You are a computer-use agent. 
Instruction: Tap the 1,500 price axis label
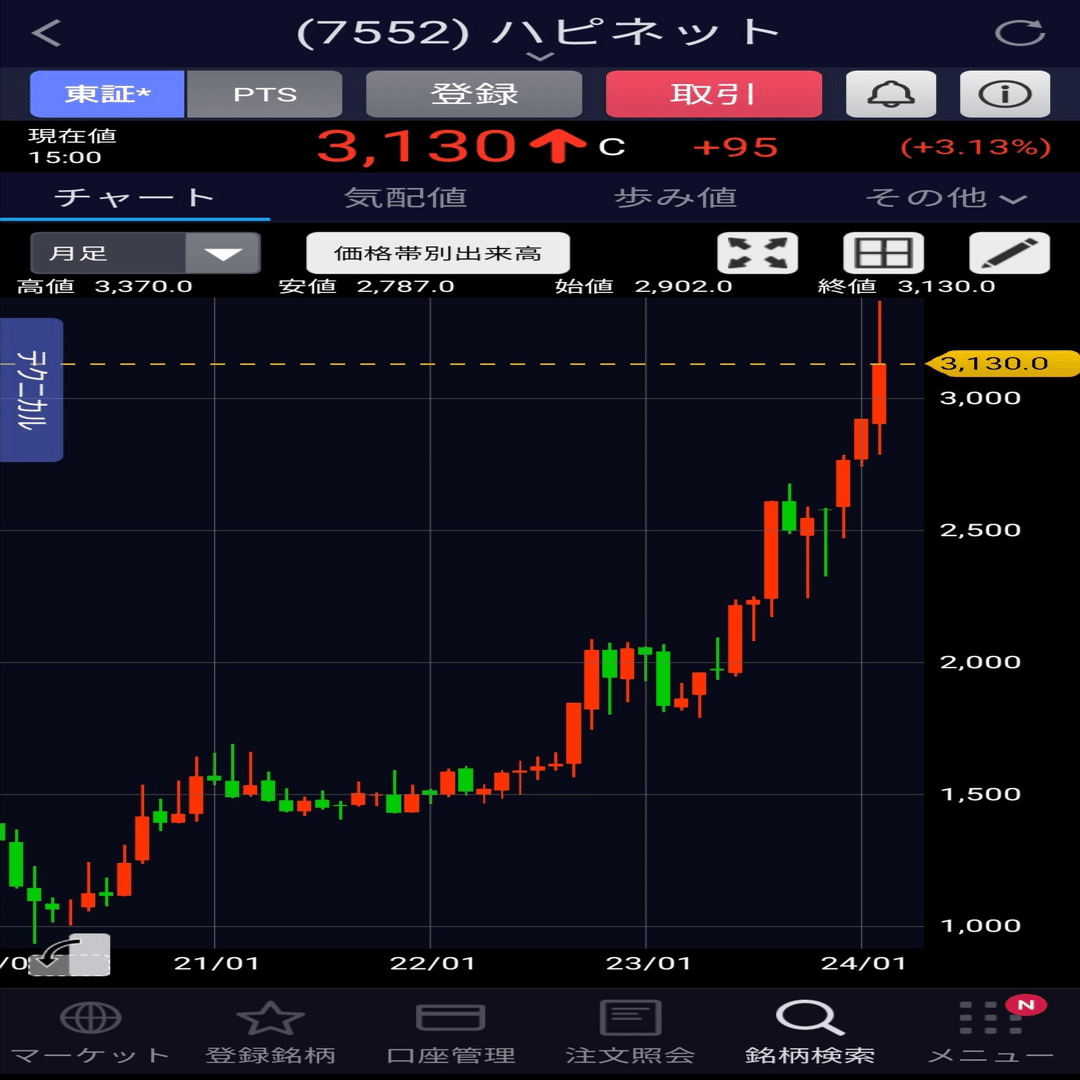point(980,794)
